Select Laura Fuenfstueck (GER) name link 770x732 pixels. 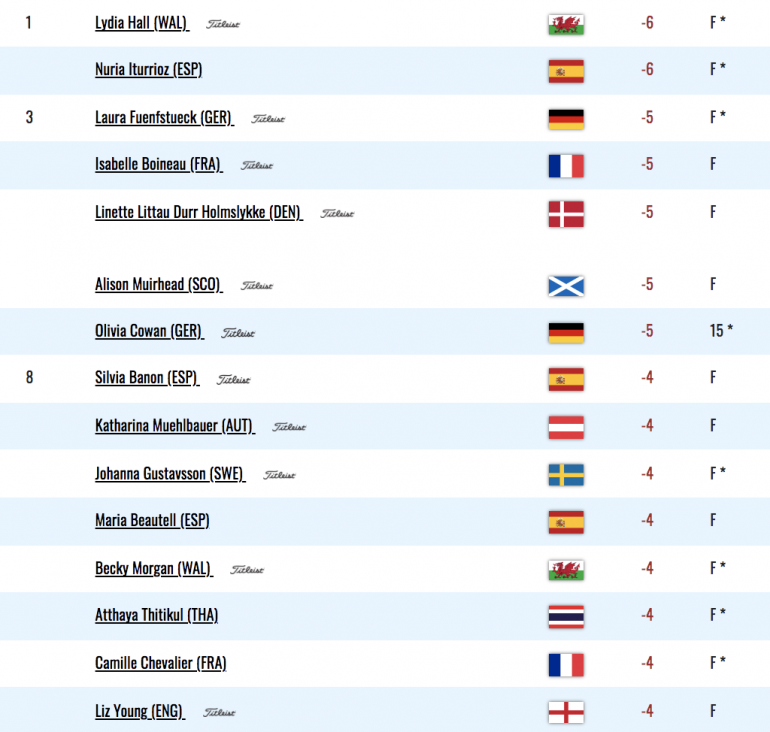pyautogui.click(x=165, y=118)
